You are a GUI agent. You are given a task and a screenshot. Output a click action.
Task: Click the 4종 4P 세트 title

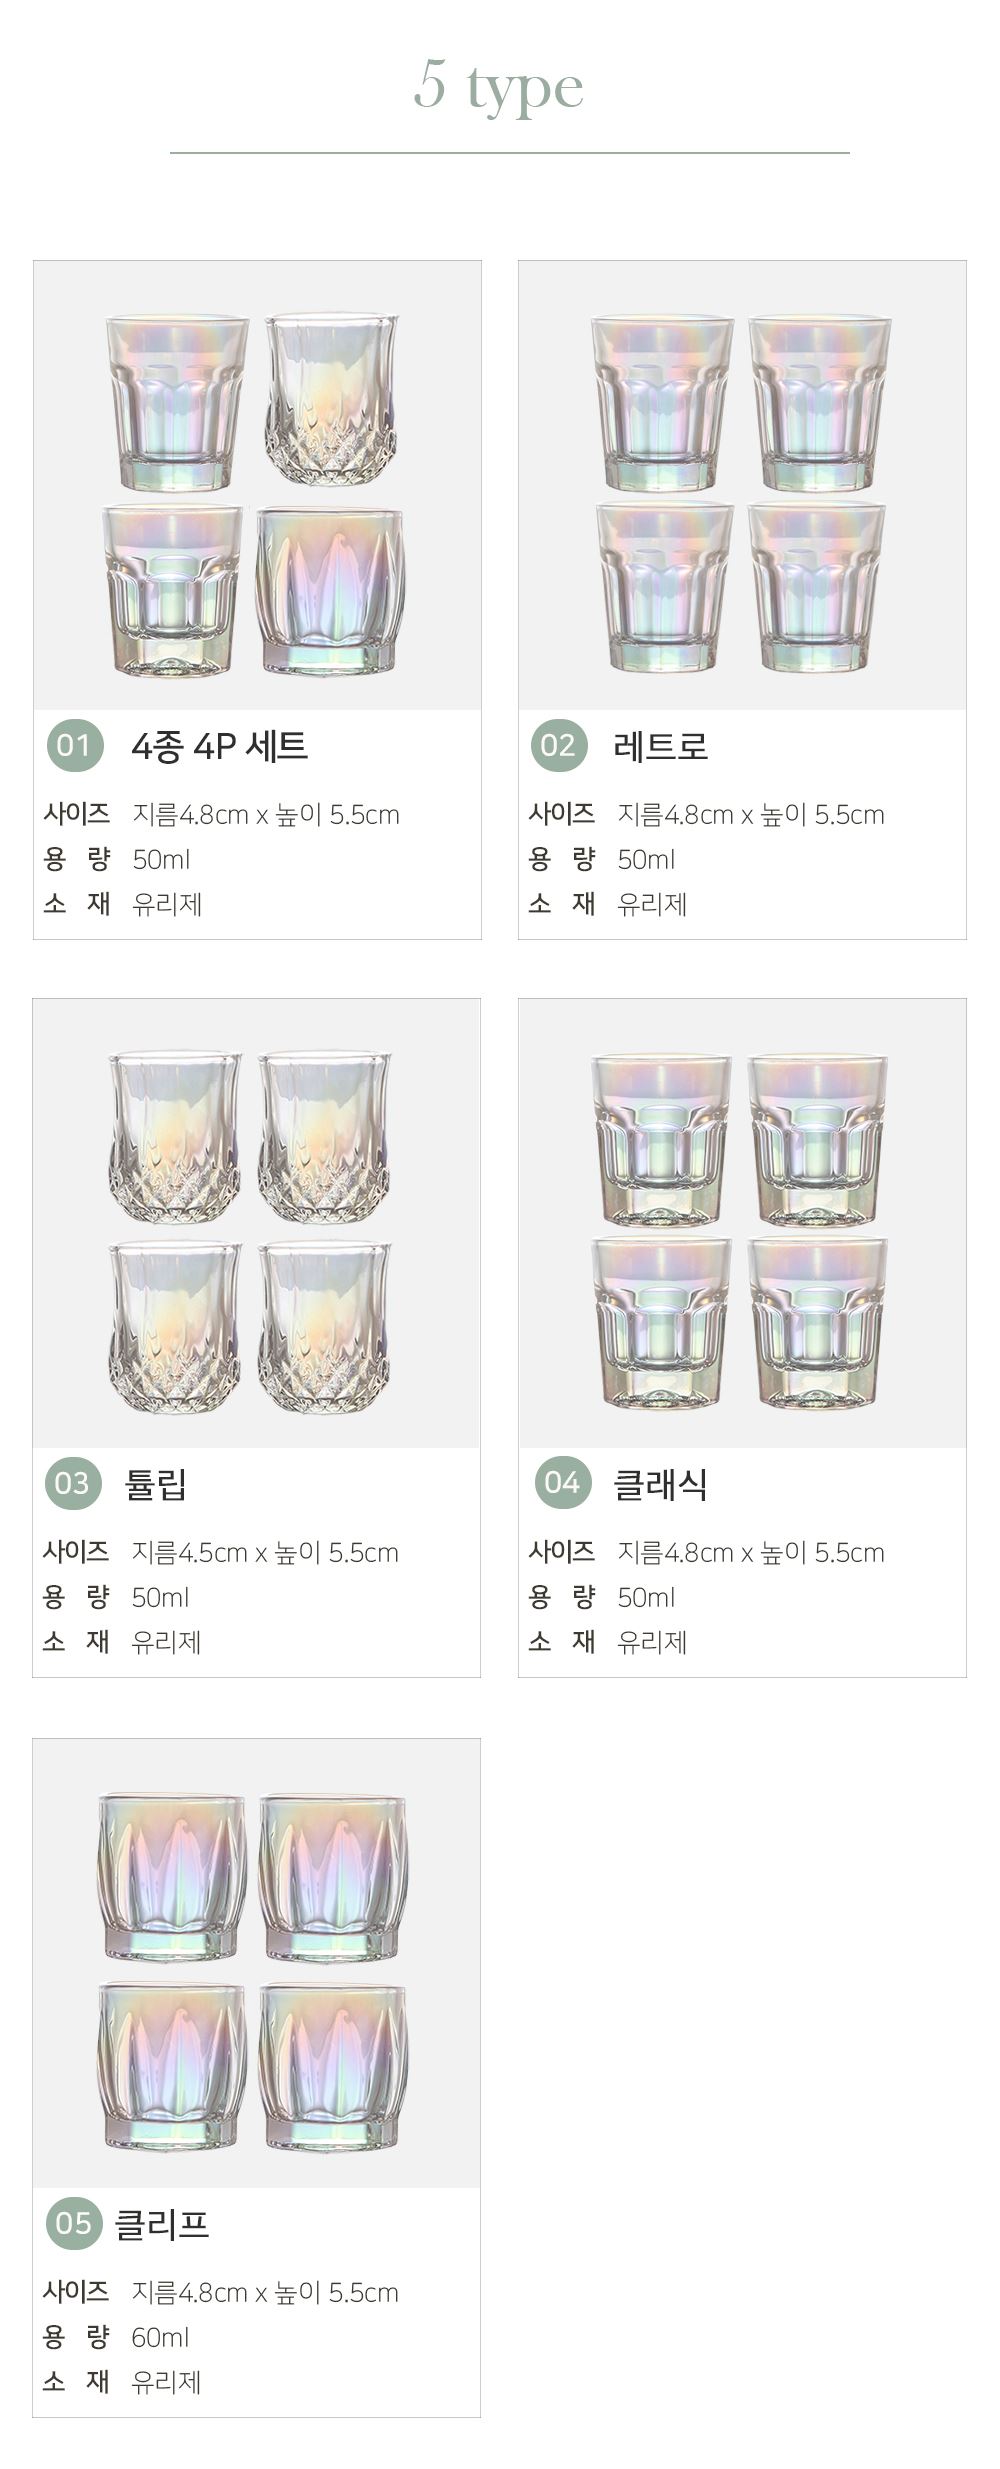click(x=219, y=746)
